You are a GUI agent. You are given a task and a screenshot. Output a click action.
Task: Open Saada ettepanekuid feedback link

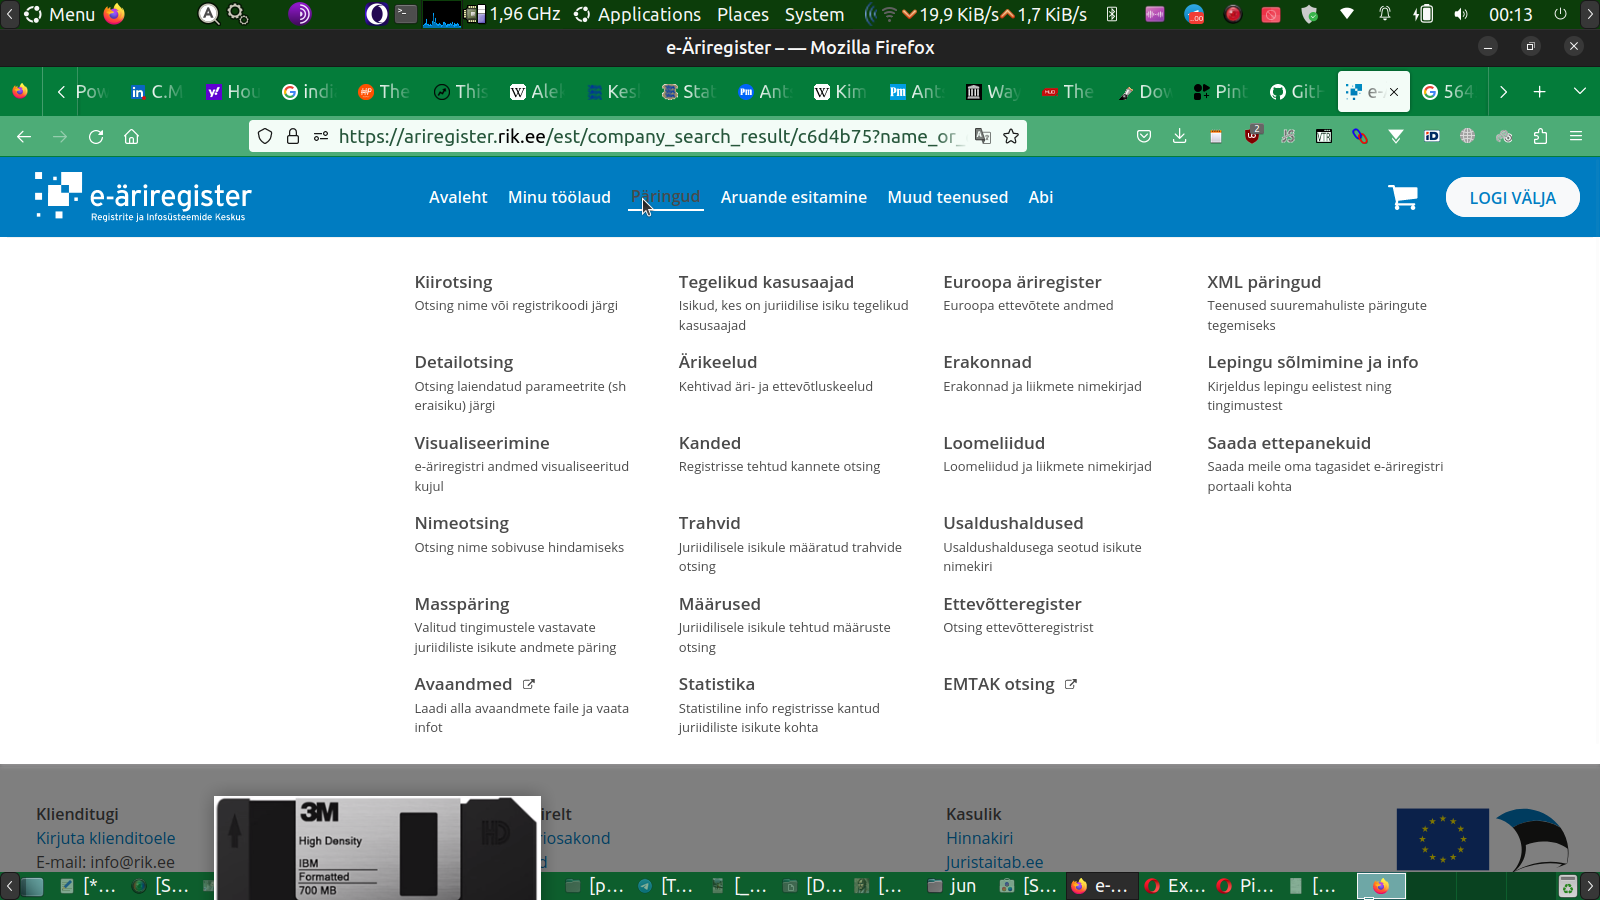click(1289, 443)
